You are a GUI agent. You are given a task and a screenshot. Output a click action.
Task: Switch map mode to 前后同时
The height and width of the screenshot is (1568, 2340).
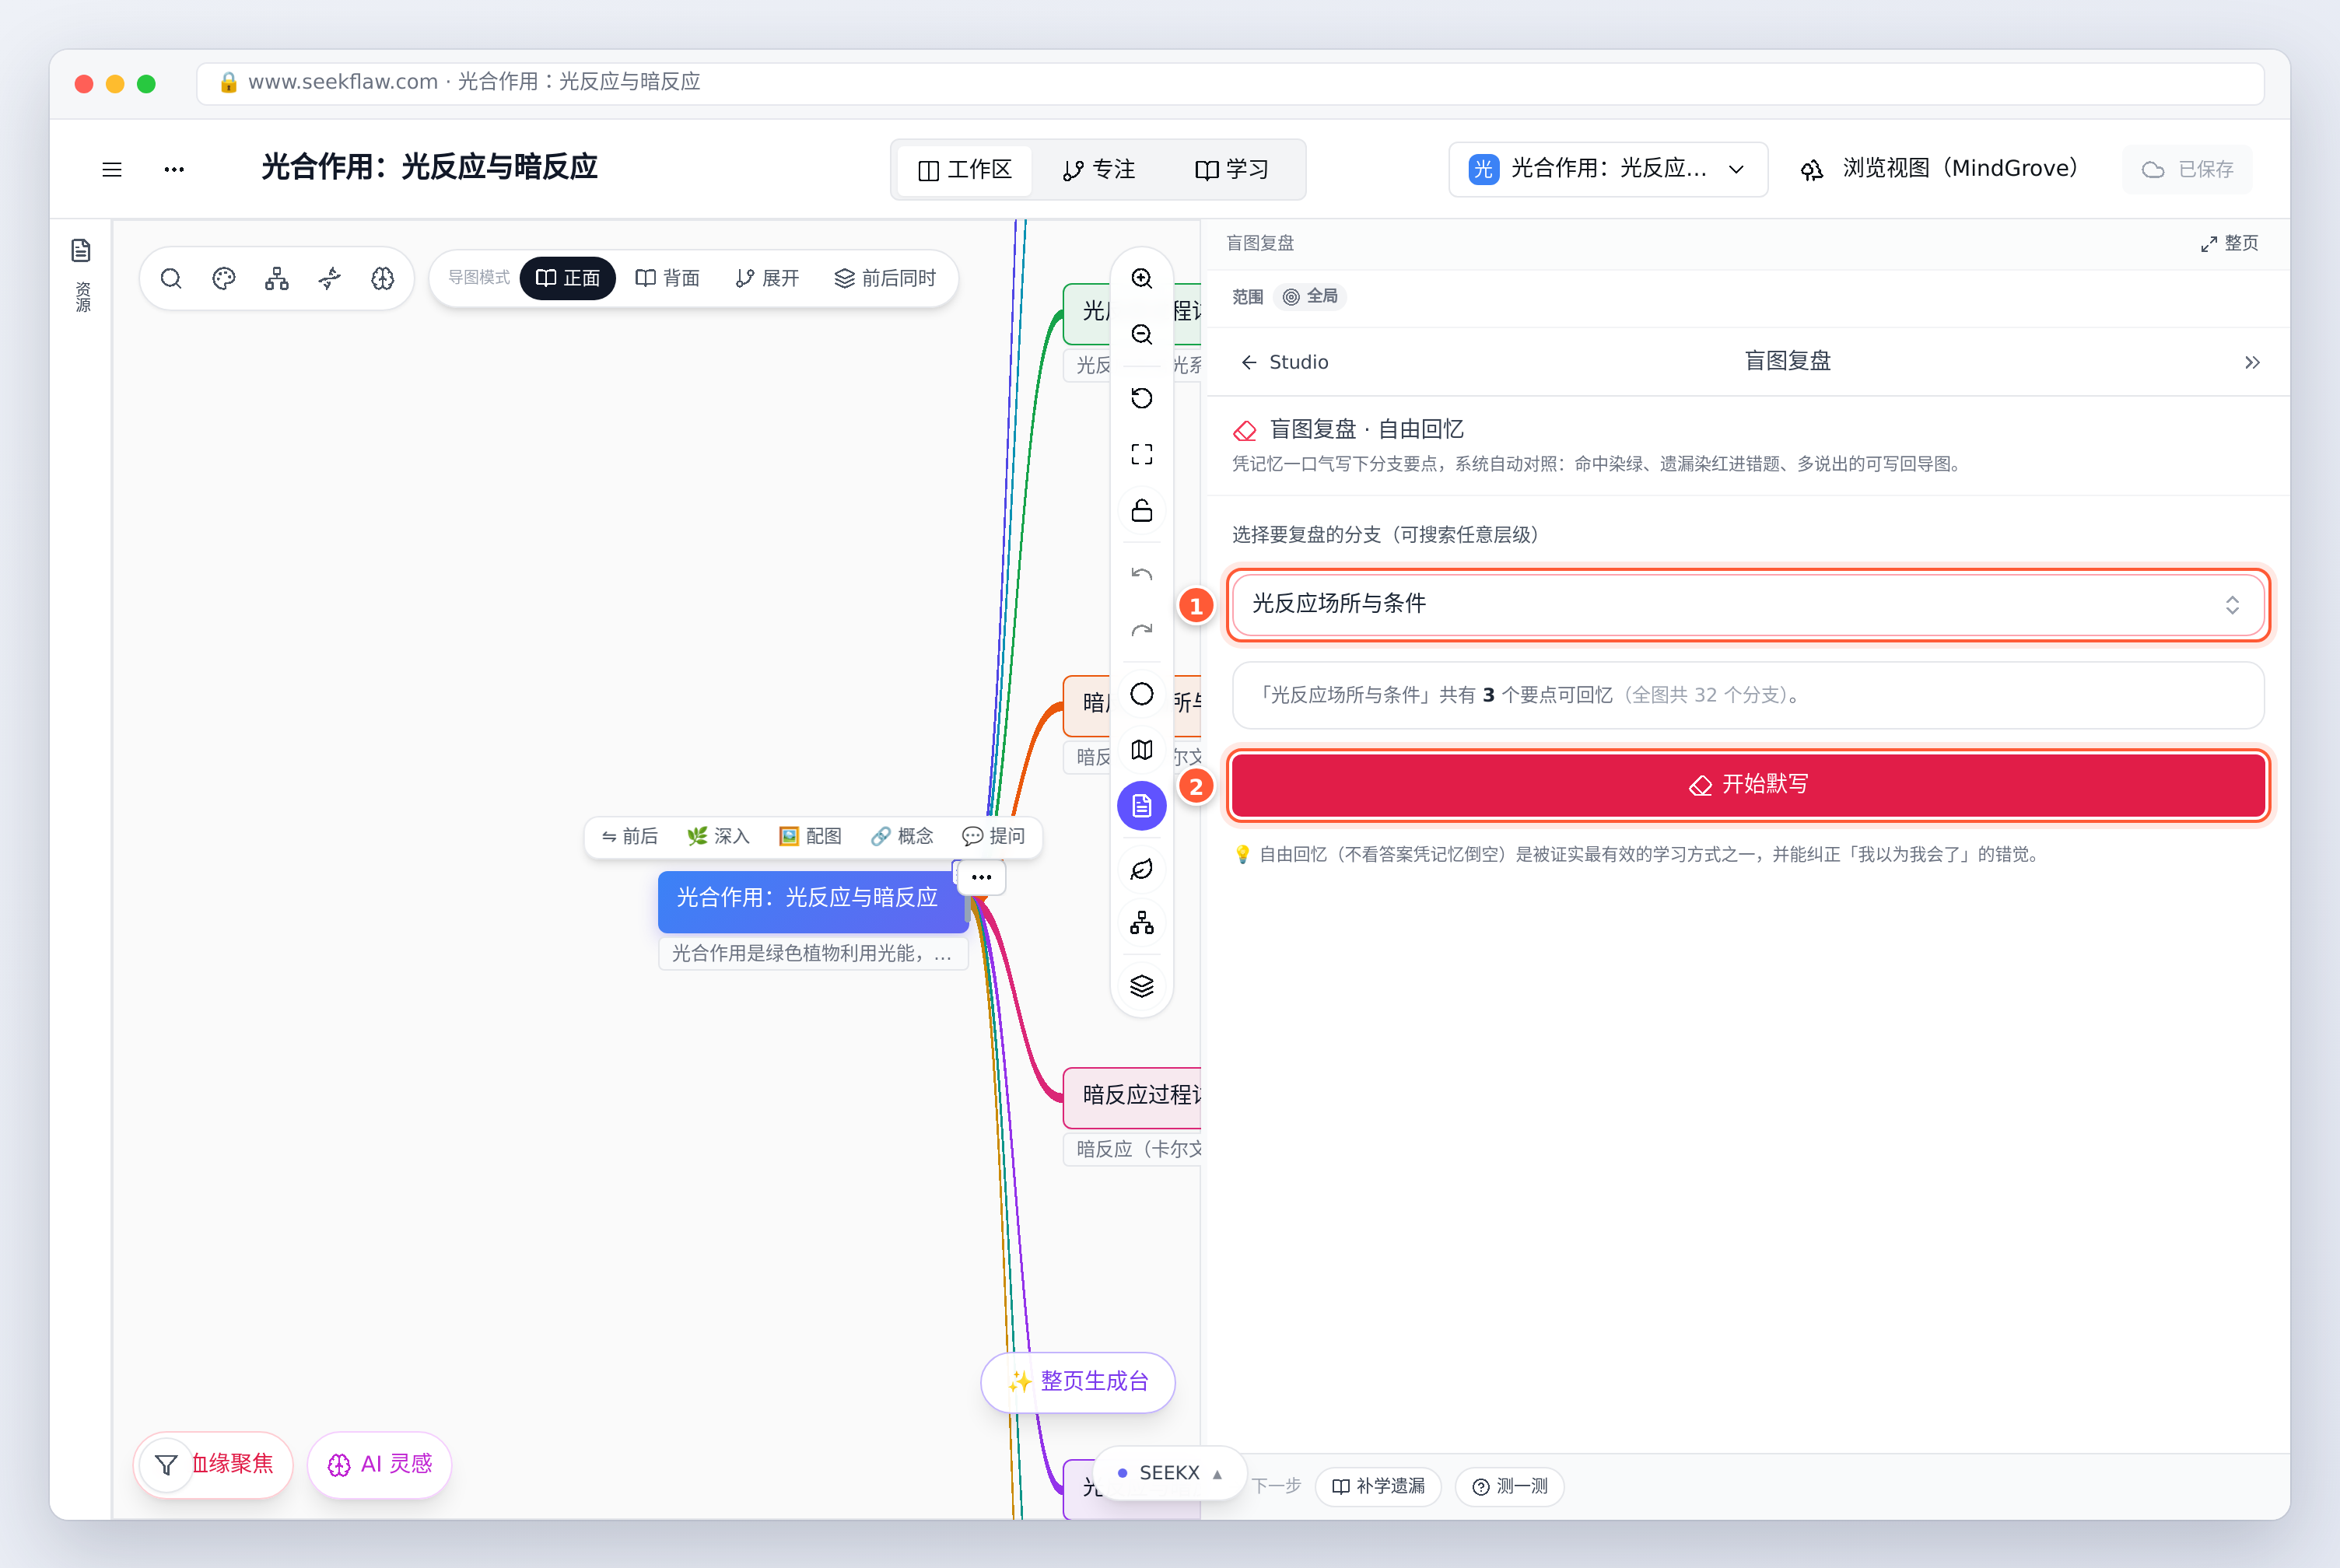tap(885, 278)
